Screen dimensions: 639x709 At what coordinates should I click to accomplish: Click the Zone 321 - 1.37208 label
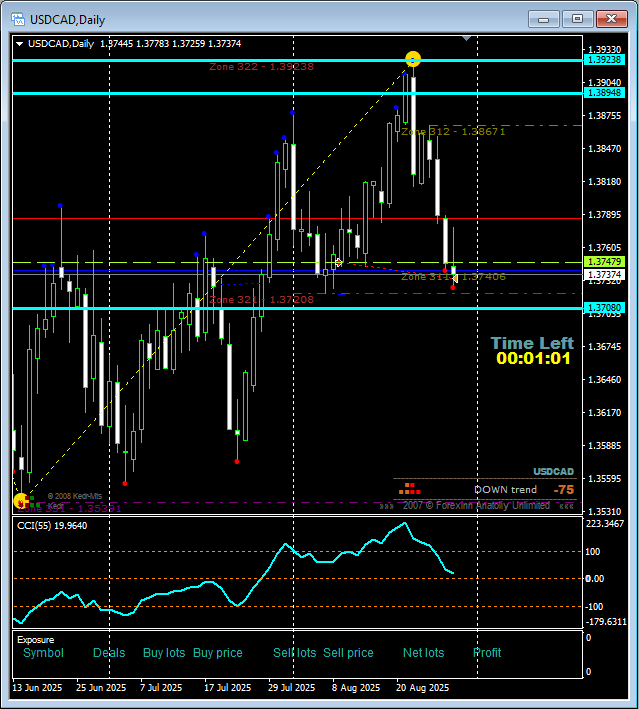[261, 300]
